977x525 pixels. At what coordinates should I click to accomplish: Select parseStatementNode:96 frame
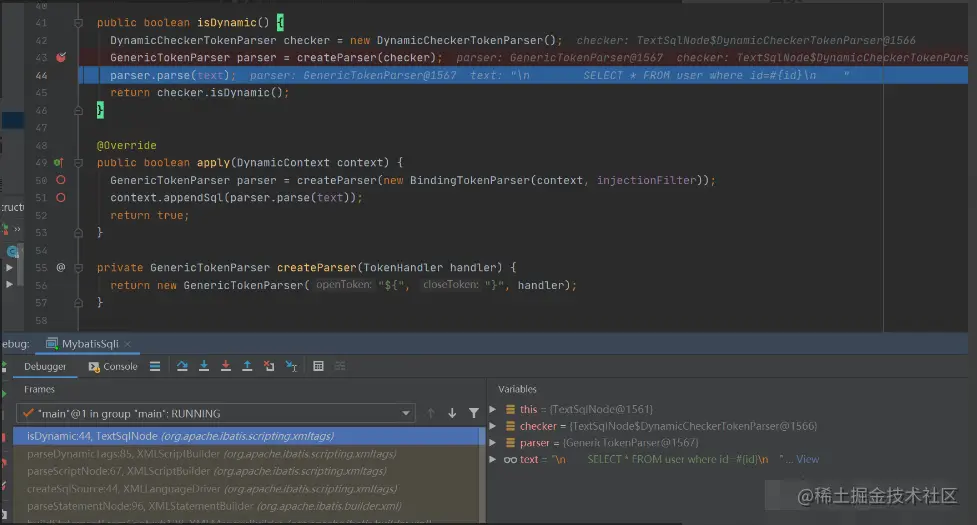point(249,506)
